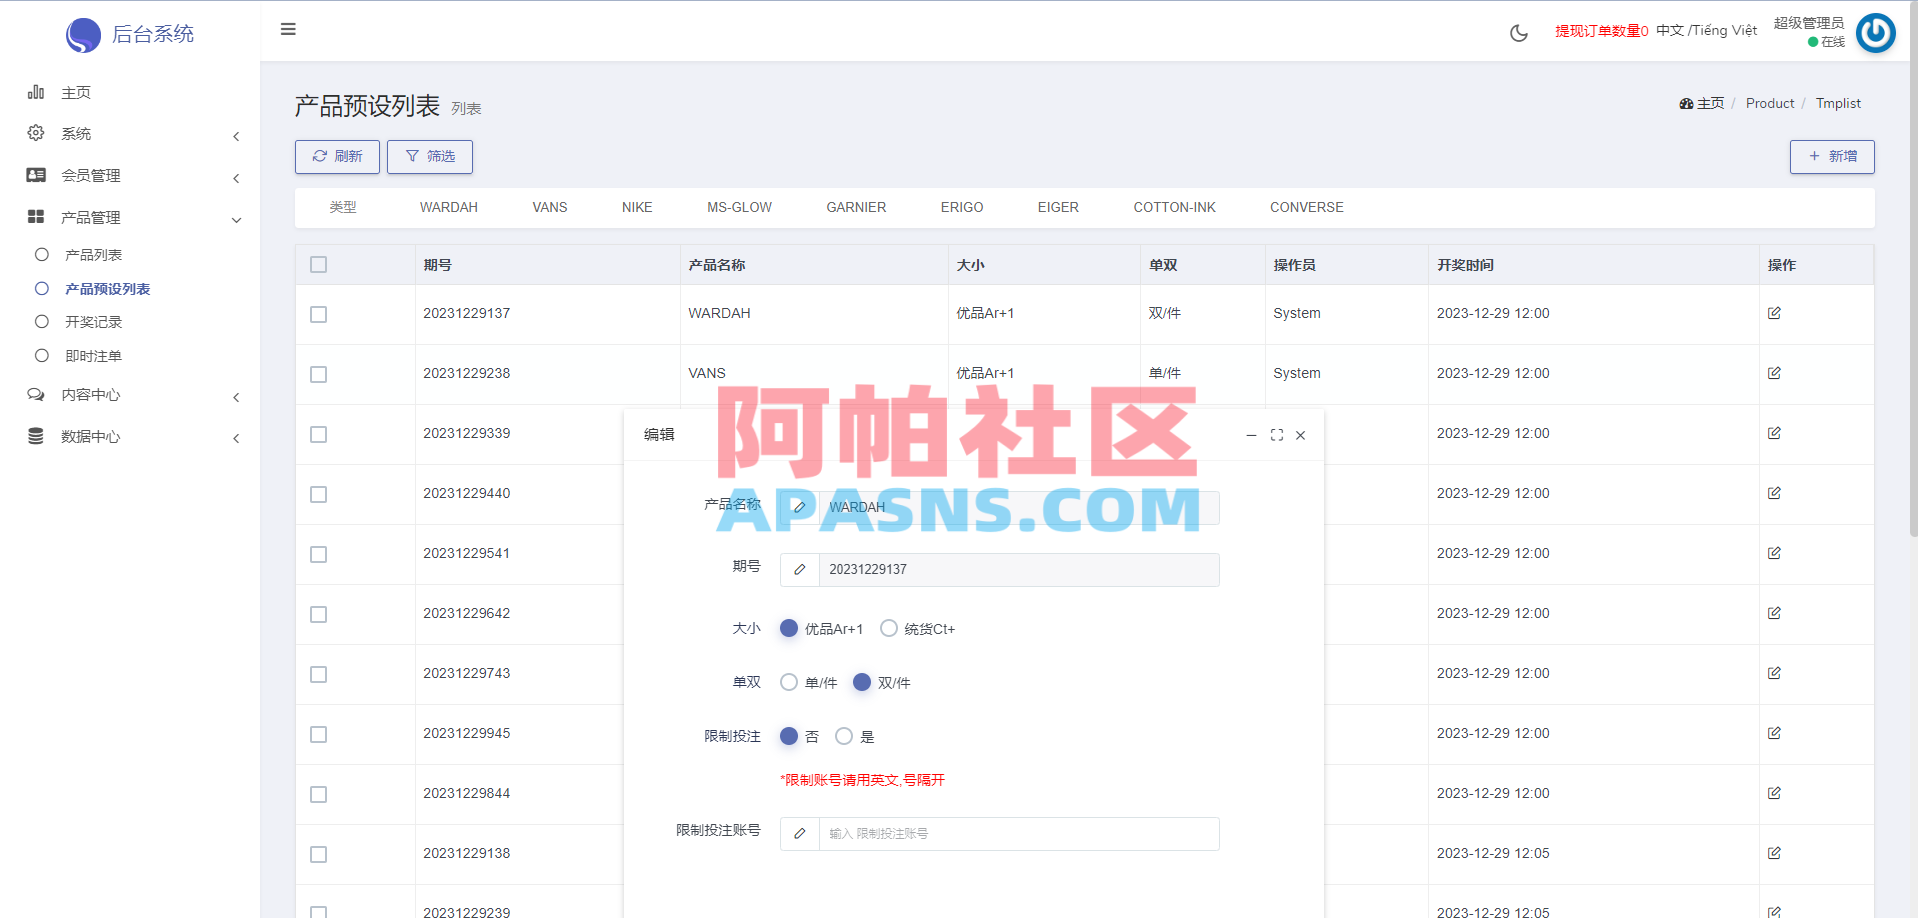Click the home icon in the breadcrumb
1918x918 pixels.
coord(1687,103)
